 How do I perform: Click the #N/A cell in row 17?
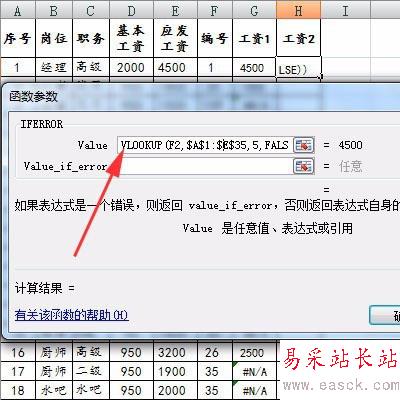click(255, 371)
